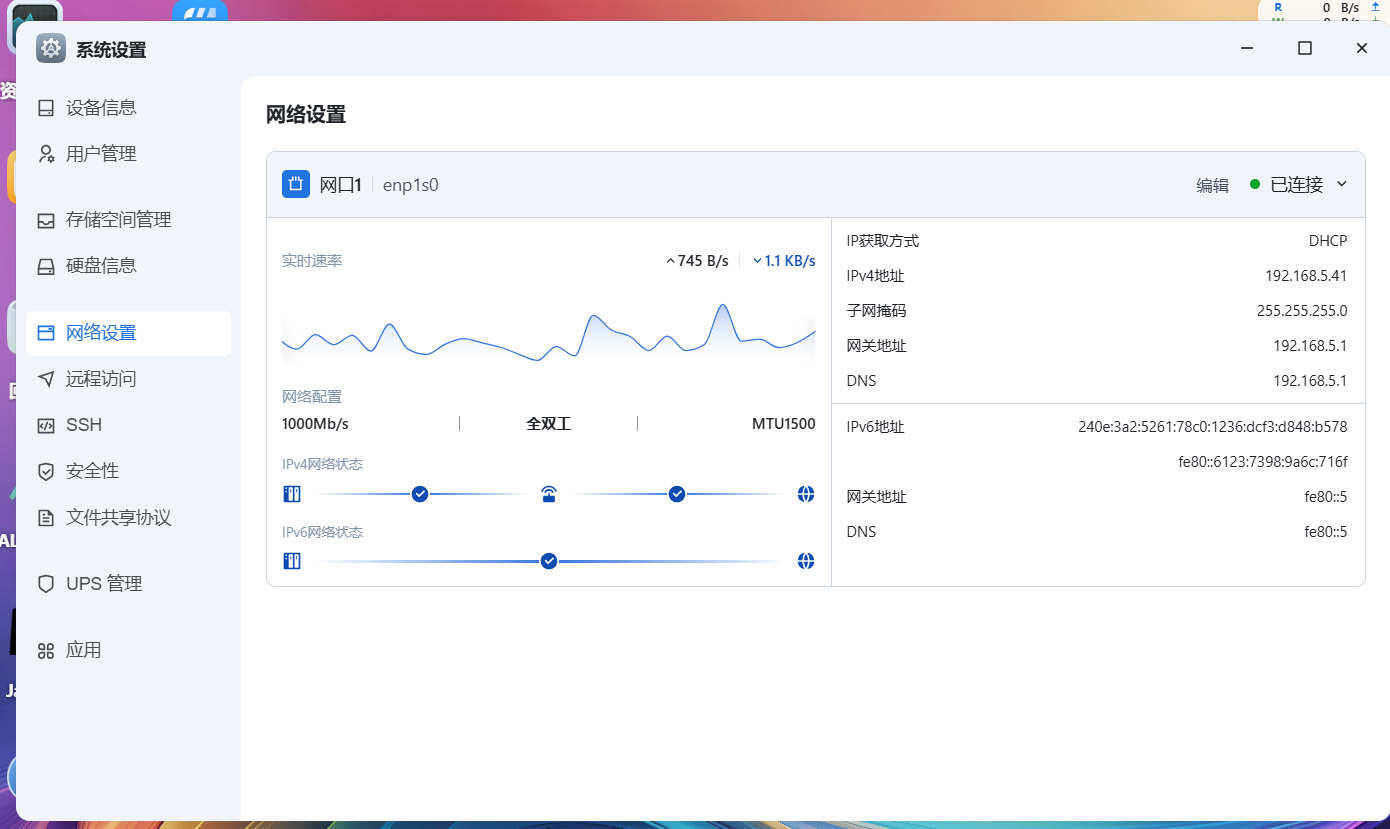Screen dimensions: 1390x829
Task: Click the real-time speed chart
Action: 549,331
